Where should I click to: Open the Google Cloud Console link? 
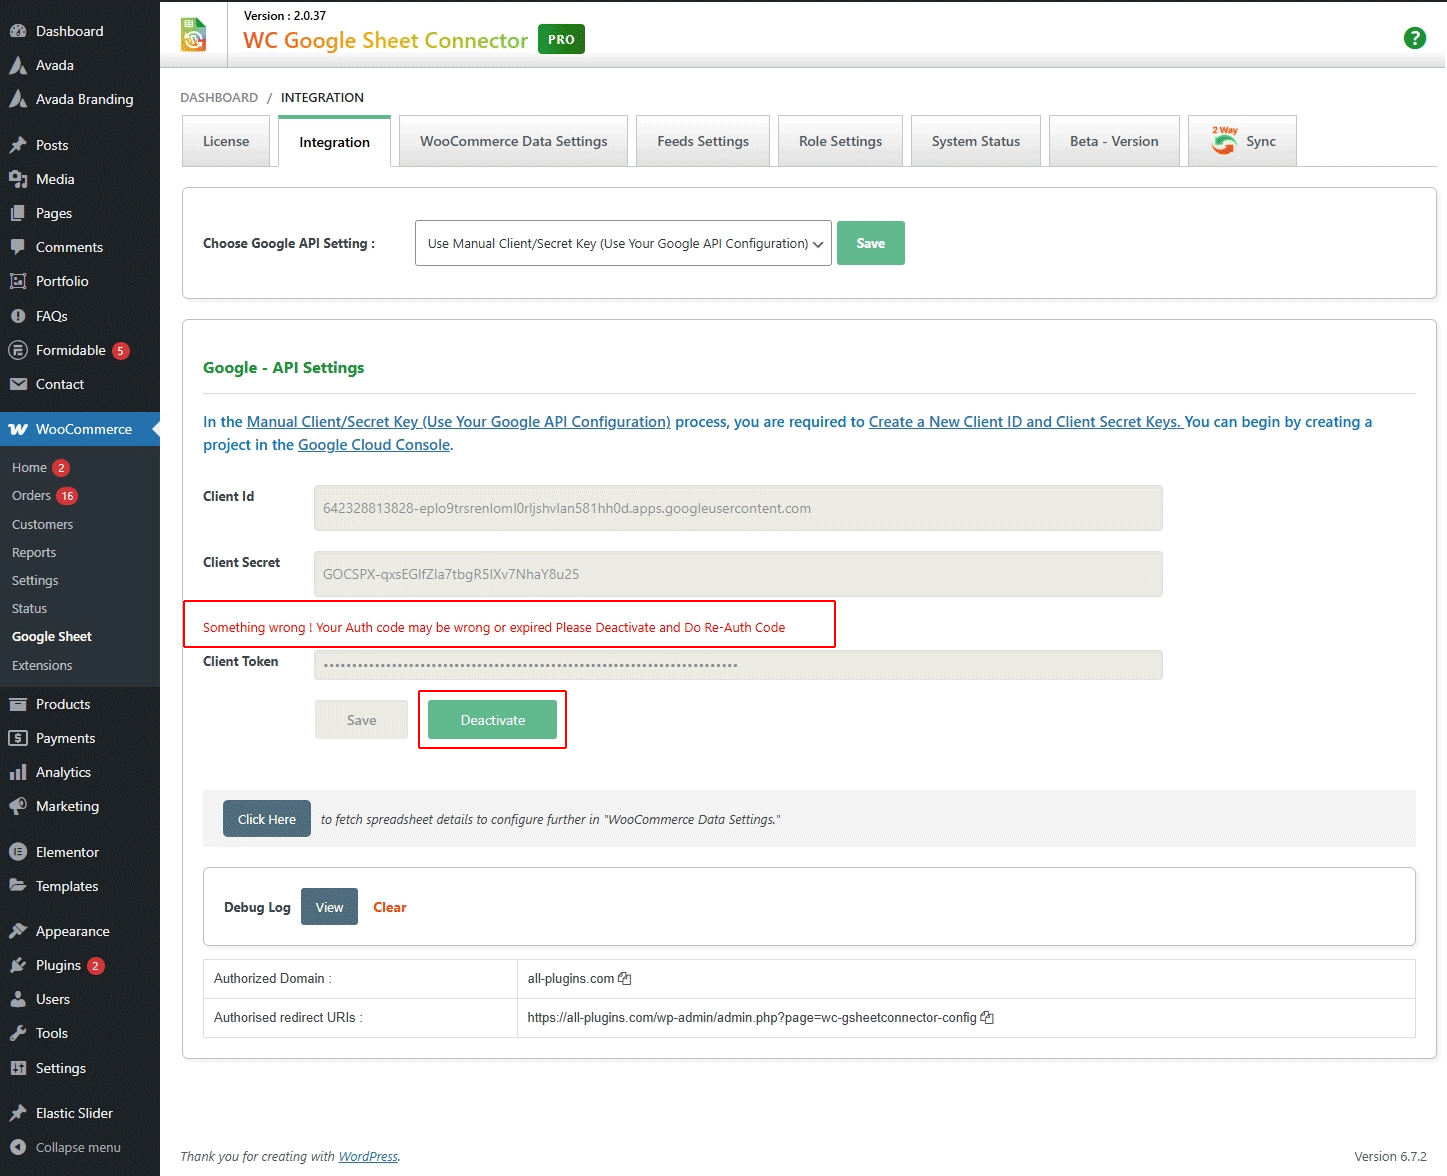click(x=374, y=445)
